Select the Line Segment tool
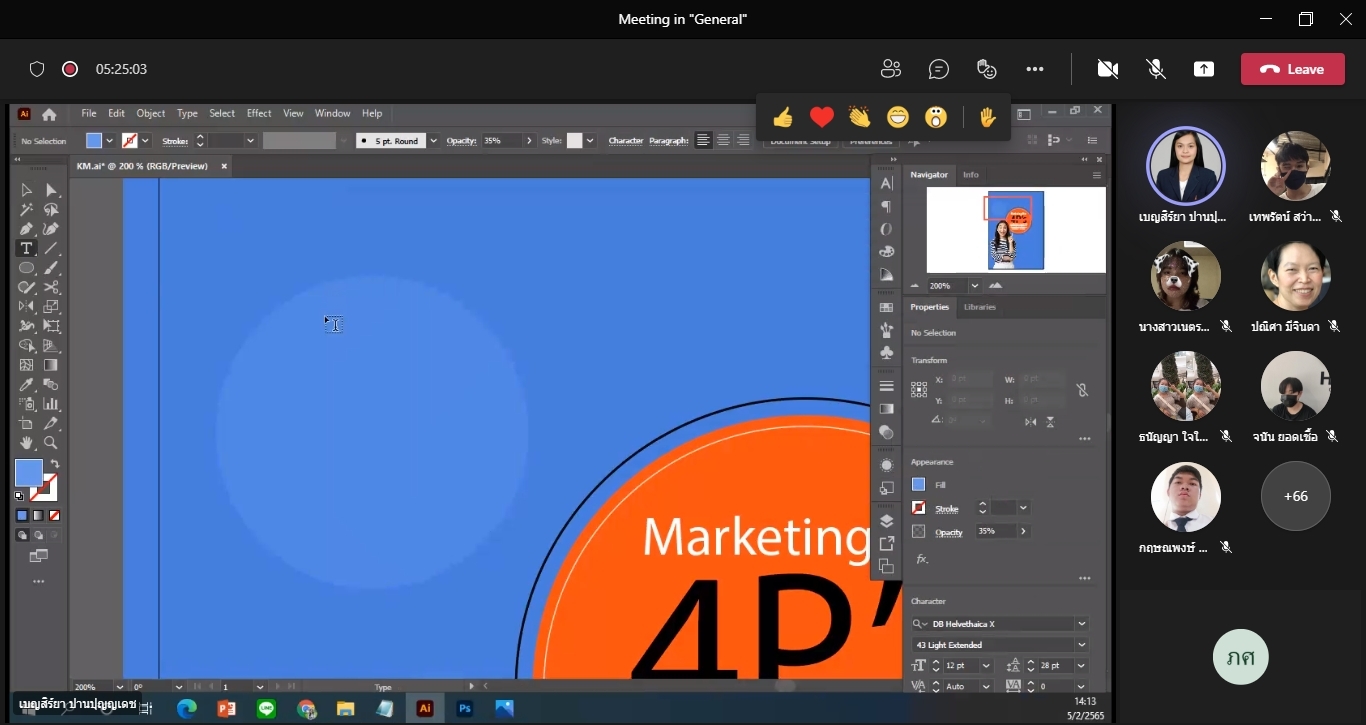The image size is (1366, 725). point(51,248)
